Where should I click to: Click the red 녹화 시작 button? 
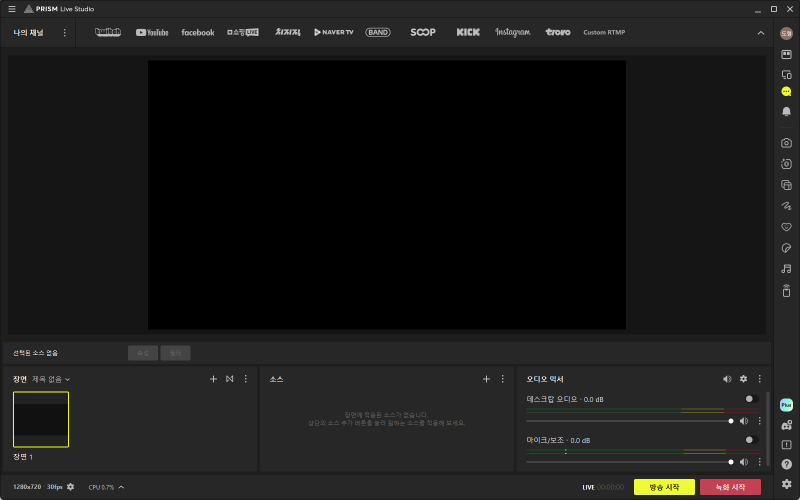(730, 487)
